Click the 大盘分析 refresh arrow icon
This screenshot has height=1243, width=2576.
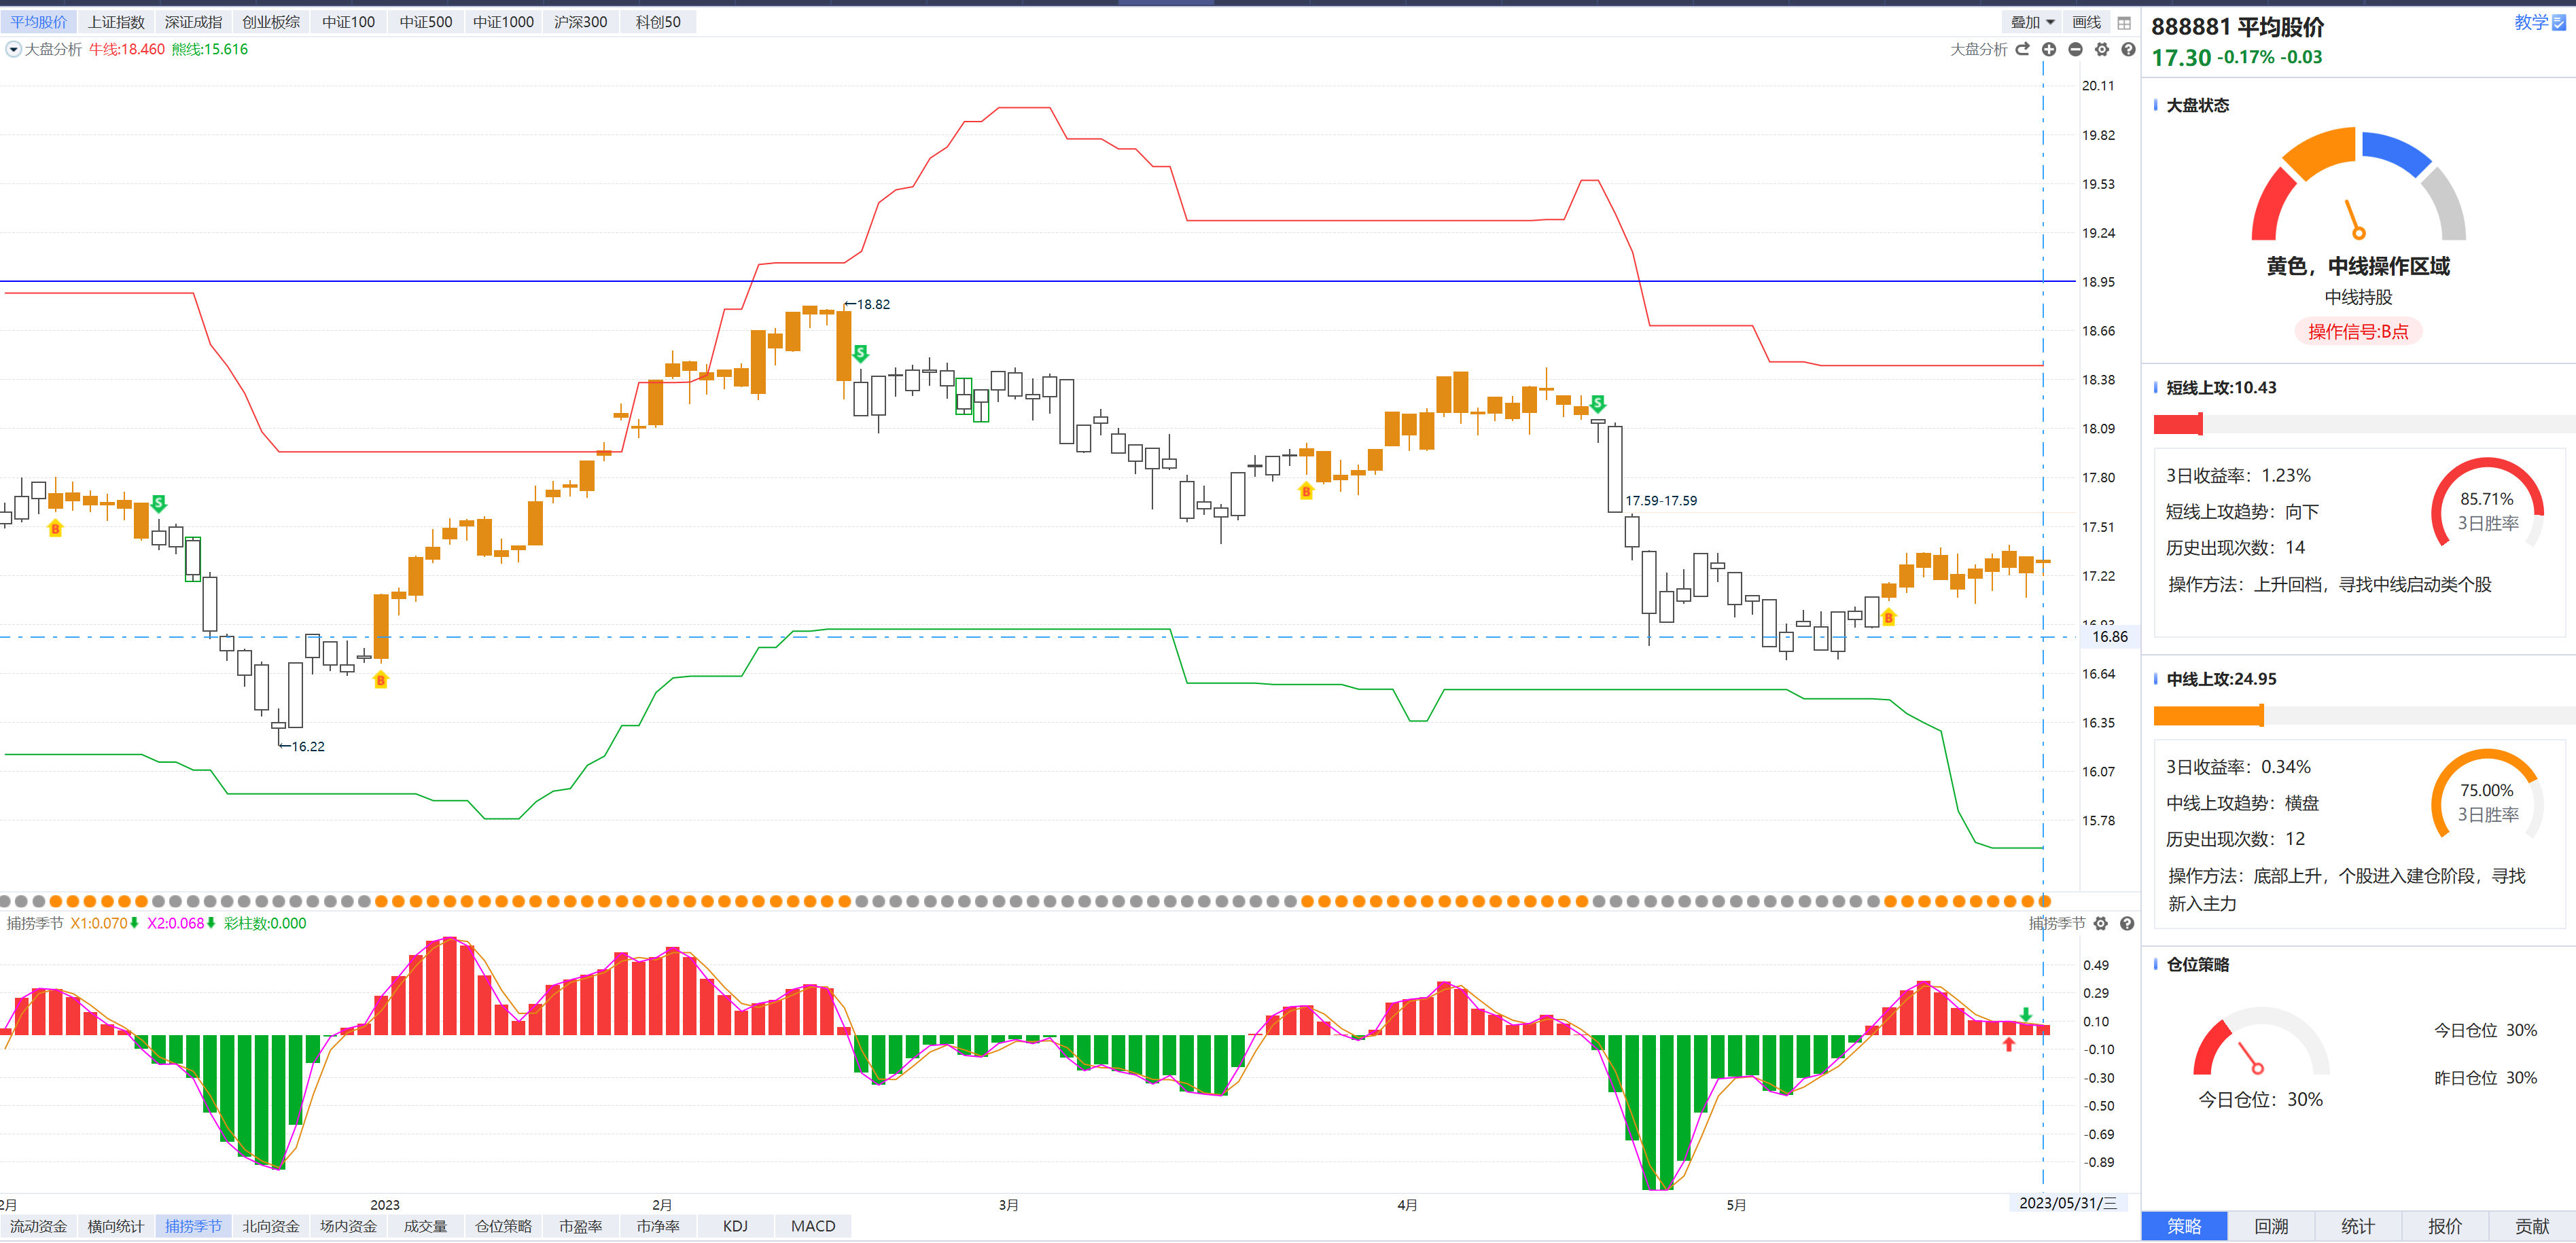[x=2022, y=49]
